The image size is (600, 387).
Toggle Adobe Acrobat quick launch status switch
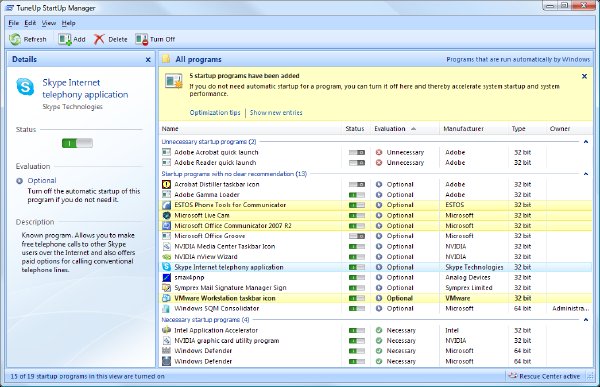tap(357, 152)
